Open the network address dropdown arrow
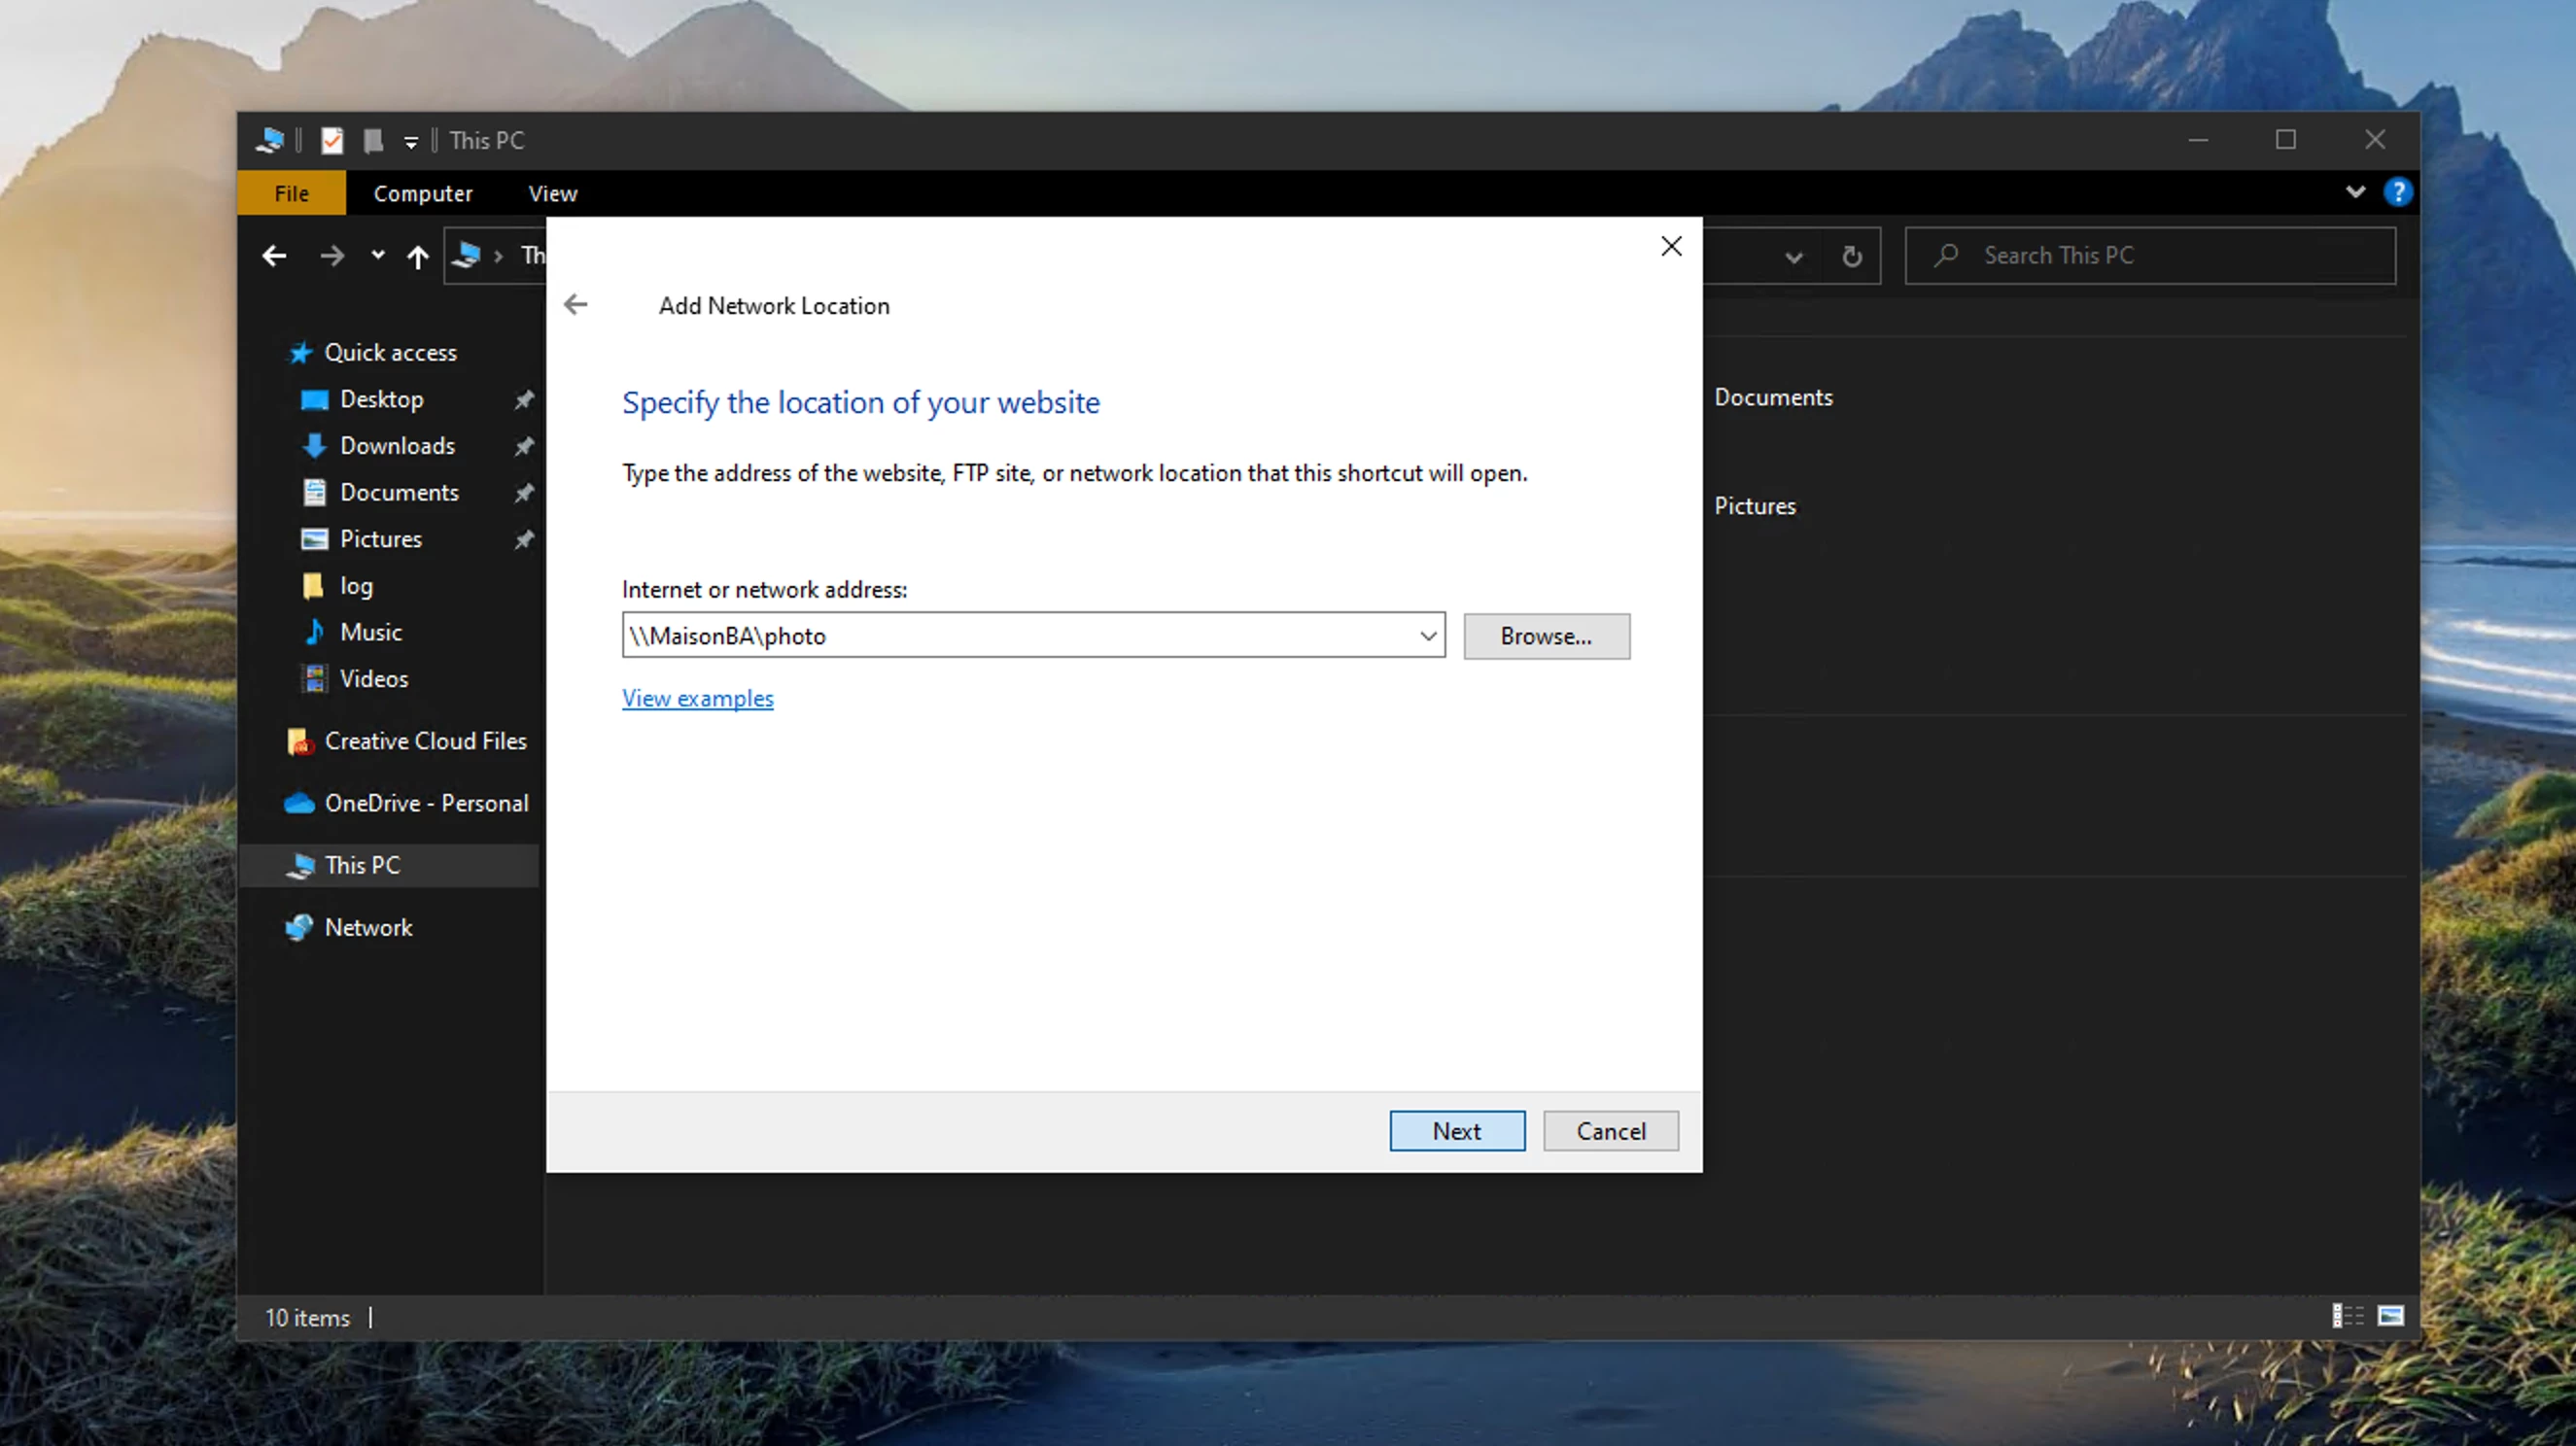The width and height of the screenshot is (2576, 1446). [1427, 636]
